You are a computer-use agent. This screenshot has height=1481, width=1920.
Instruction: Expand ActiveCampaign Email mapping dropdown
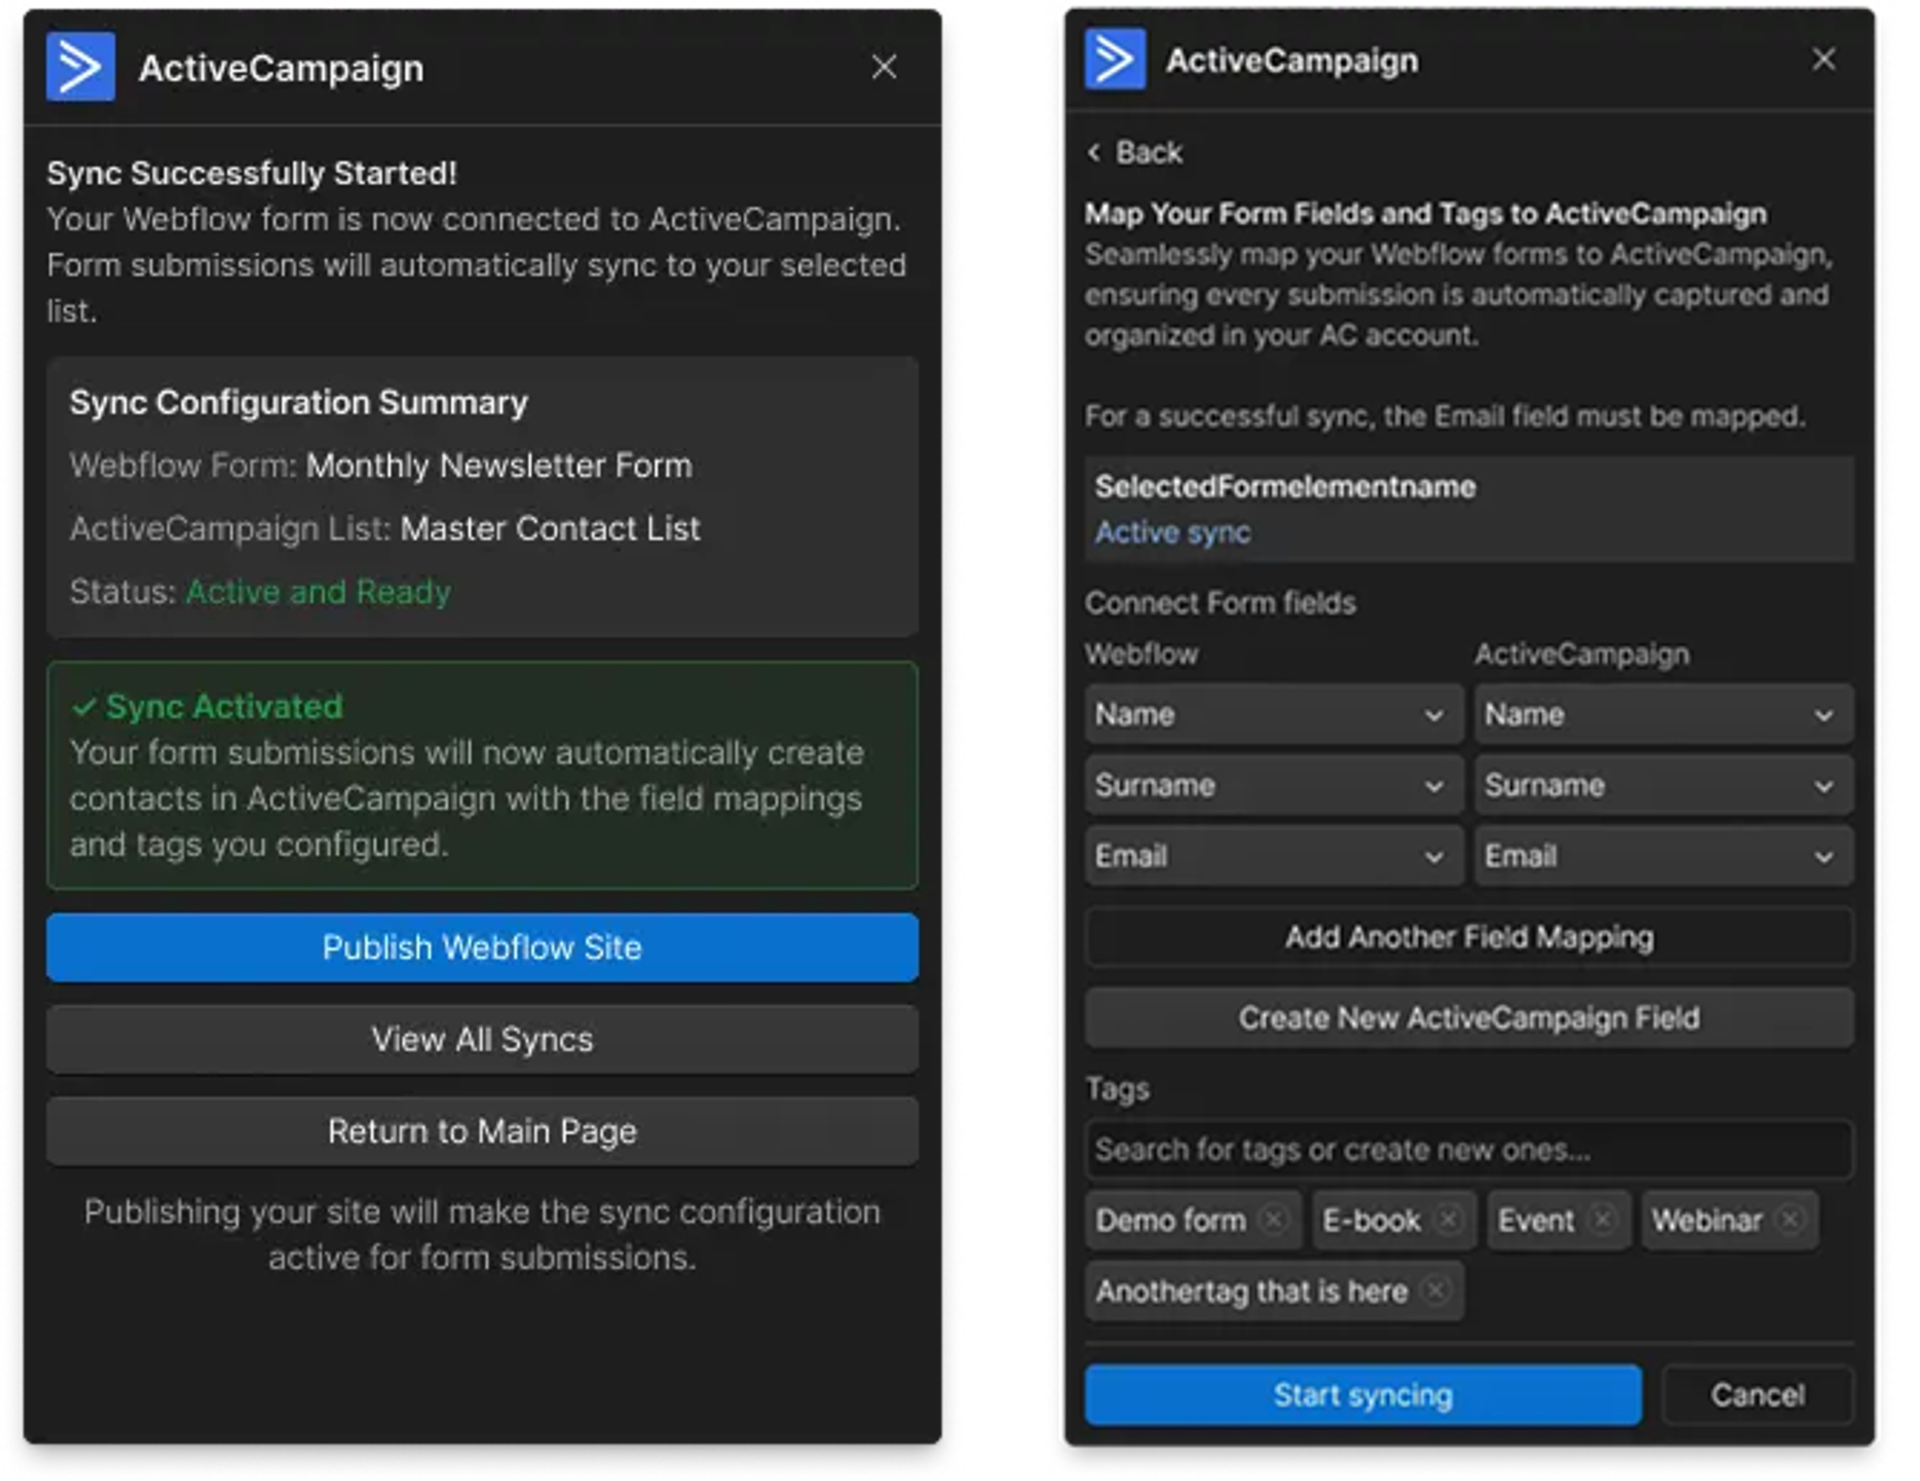point(1662,857)
